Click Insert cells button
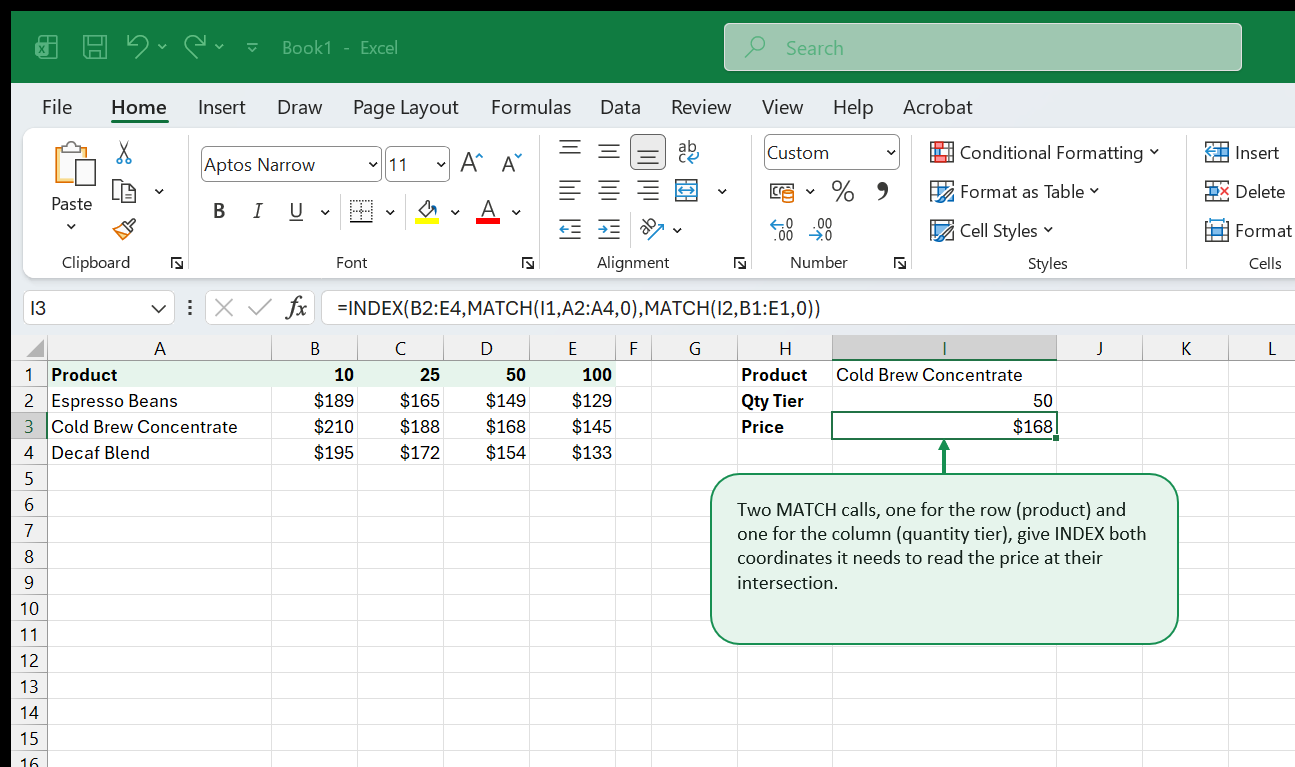 (1243, 153)
